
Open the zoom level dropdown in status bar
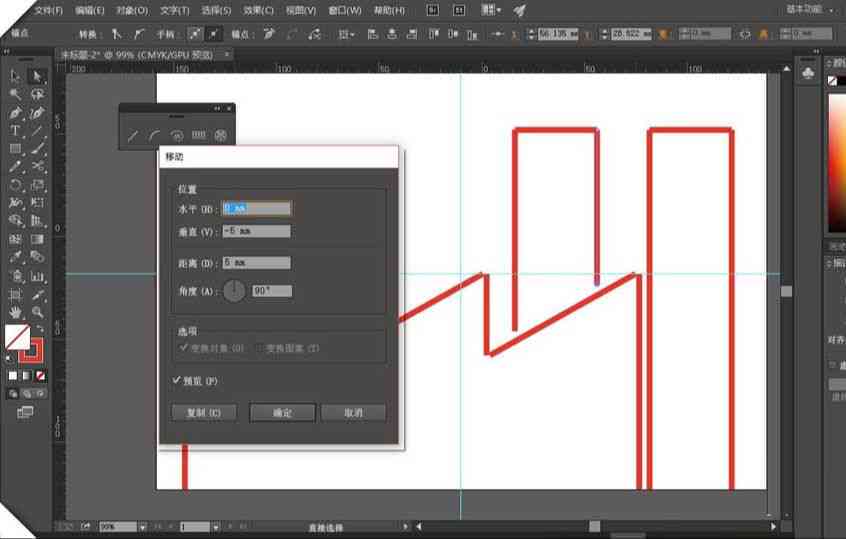143,527
